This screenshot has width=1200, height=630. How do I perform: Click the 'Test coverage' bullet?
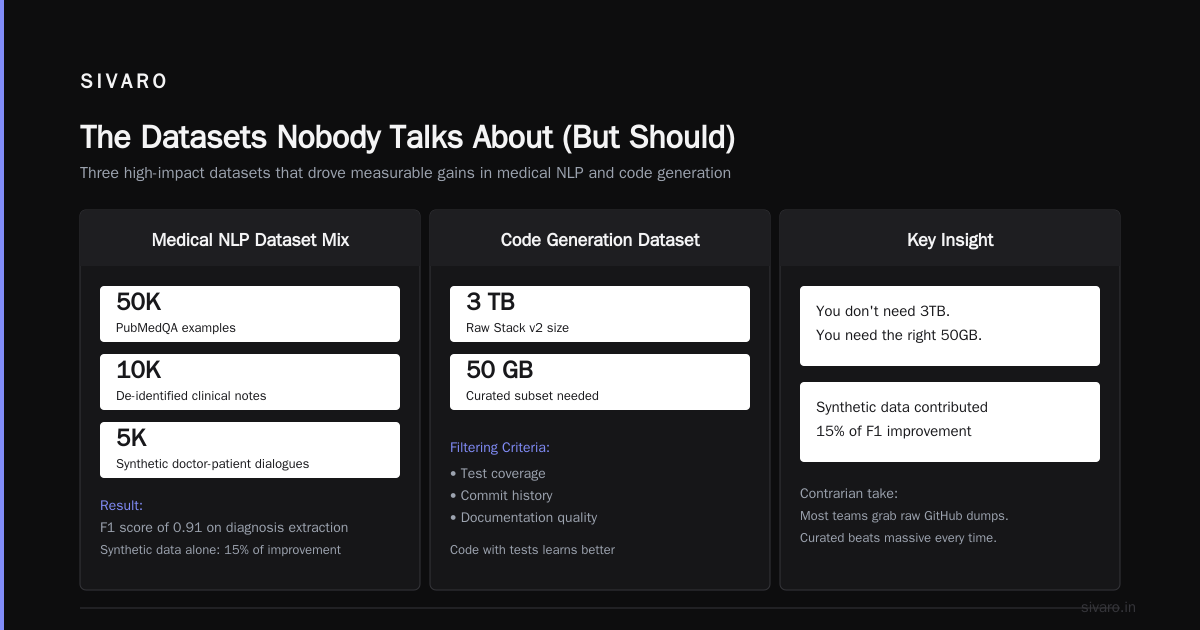[x=498, y=474]
